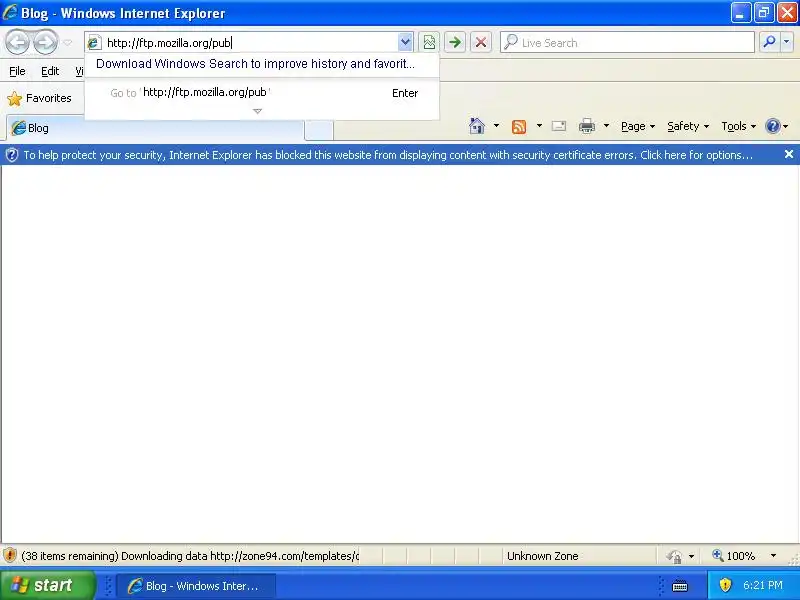Open the Tools menu

pyautogui.click(x=738, y=126)
